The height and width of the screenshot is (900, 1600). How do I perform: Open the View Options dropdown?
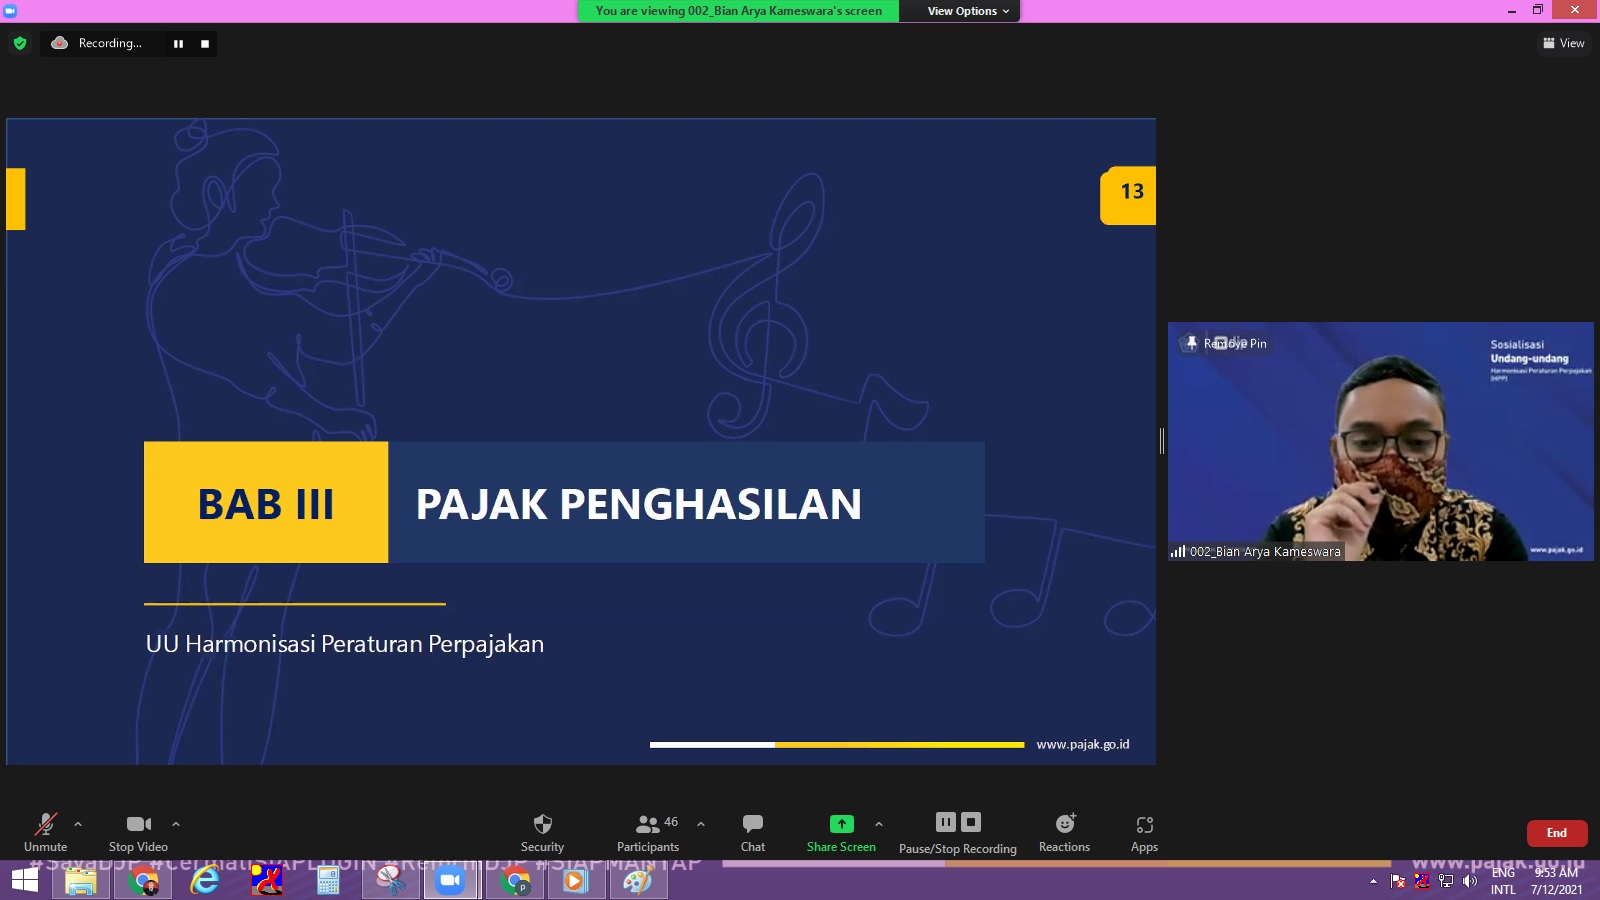(x=967, y=11)
